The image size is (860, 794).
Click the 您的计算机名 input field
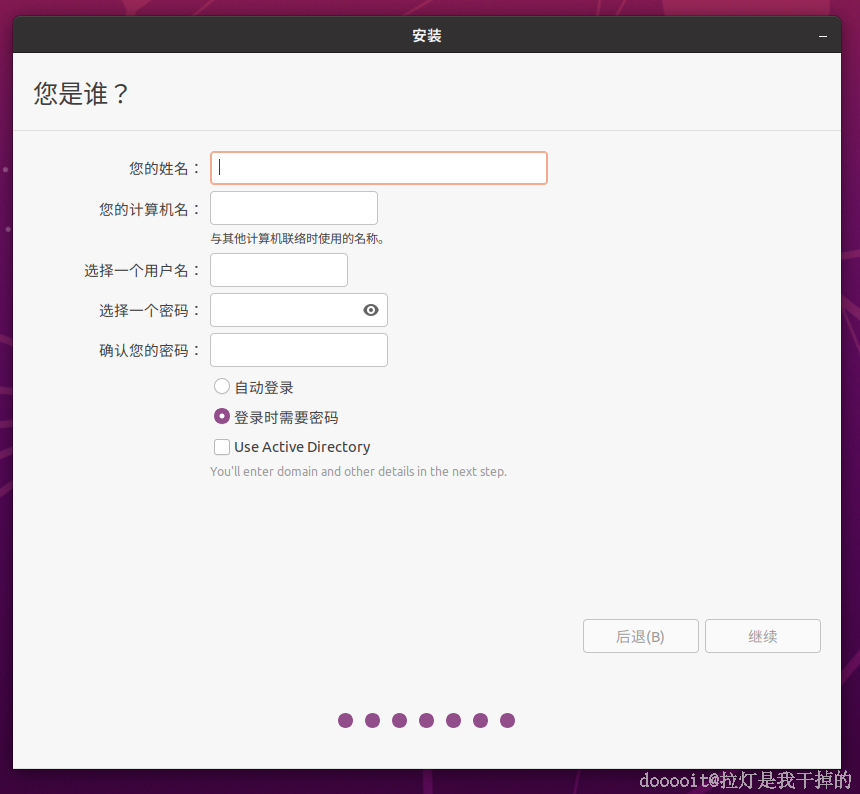pyautogui.click(x=293, y=207)
